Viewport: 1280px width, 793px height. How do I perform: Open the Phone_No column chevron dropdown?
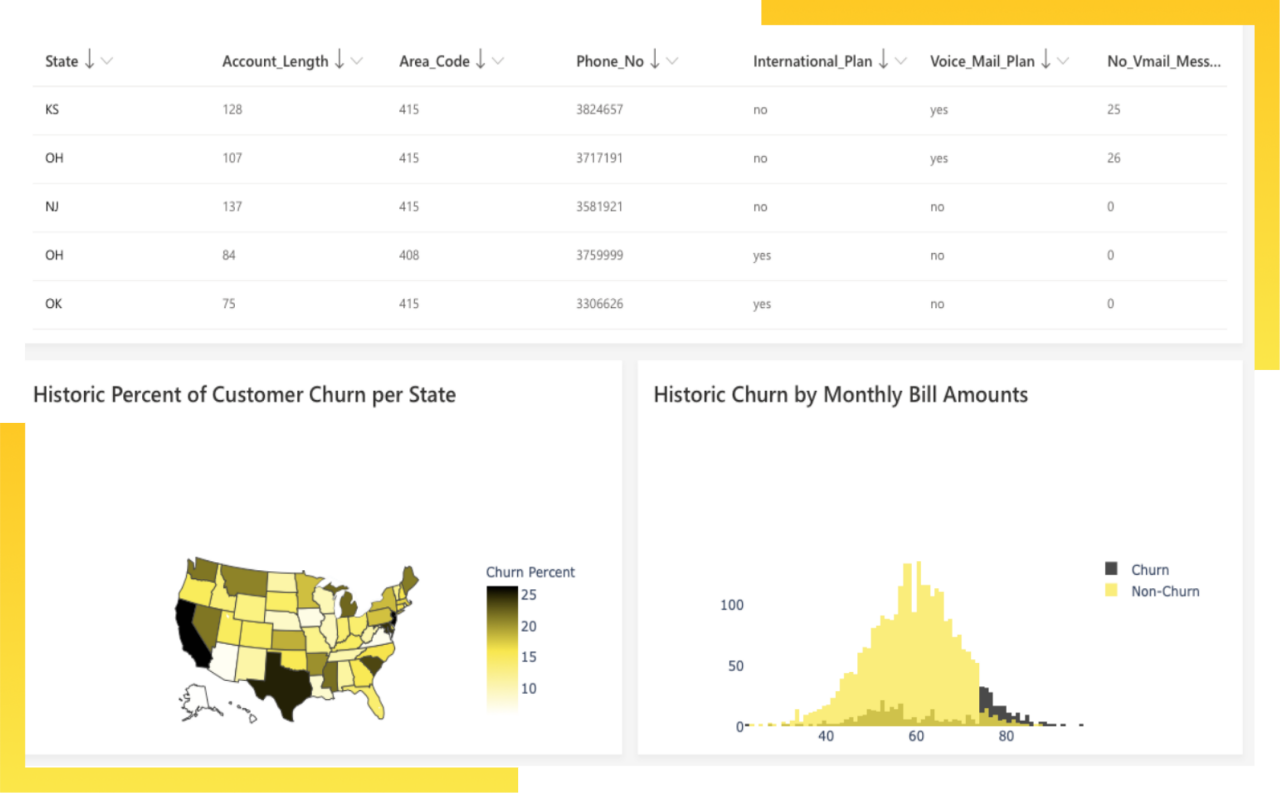click(672, 62)
